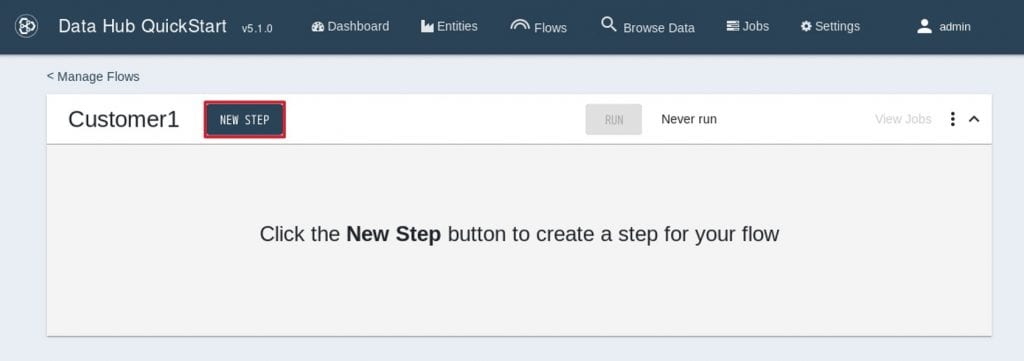1024x361 pixels.
Task: Open the Jobs page
Action: pyautogui.click(x=748, y=27)
